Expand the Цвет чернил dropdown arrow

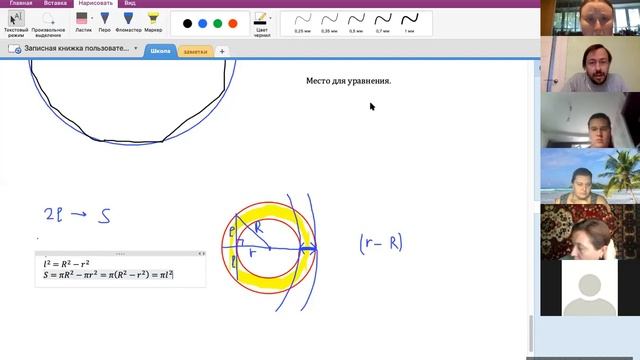270,18
